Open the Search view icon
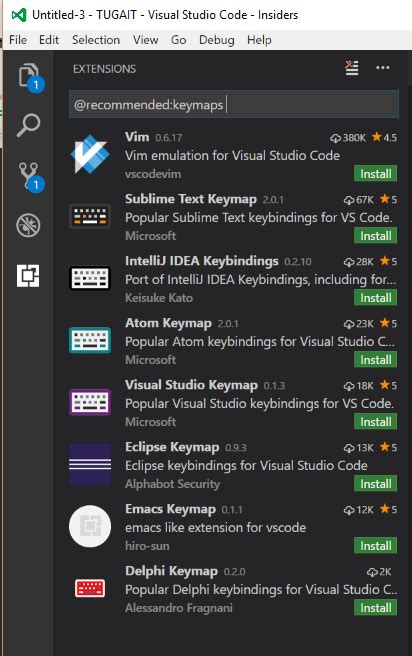This screenshot has width=412, height=656. pos(28,125)
